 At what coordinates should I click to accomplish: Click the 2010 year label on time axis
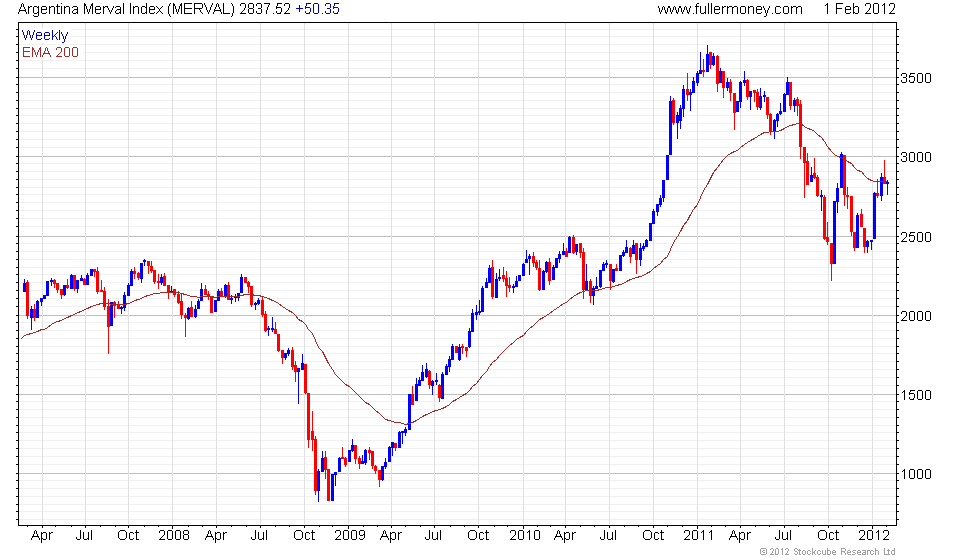tap(524, 535)
